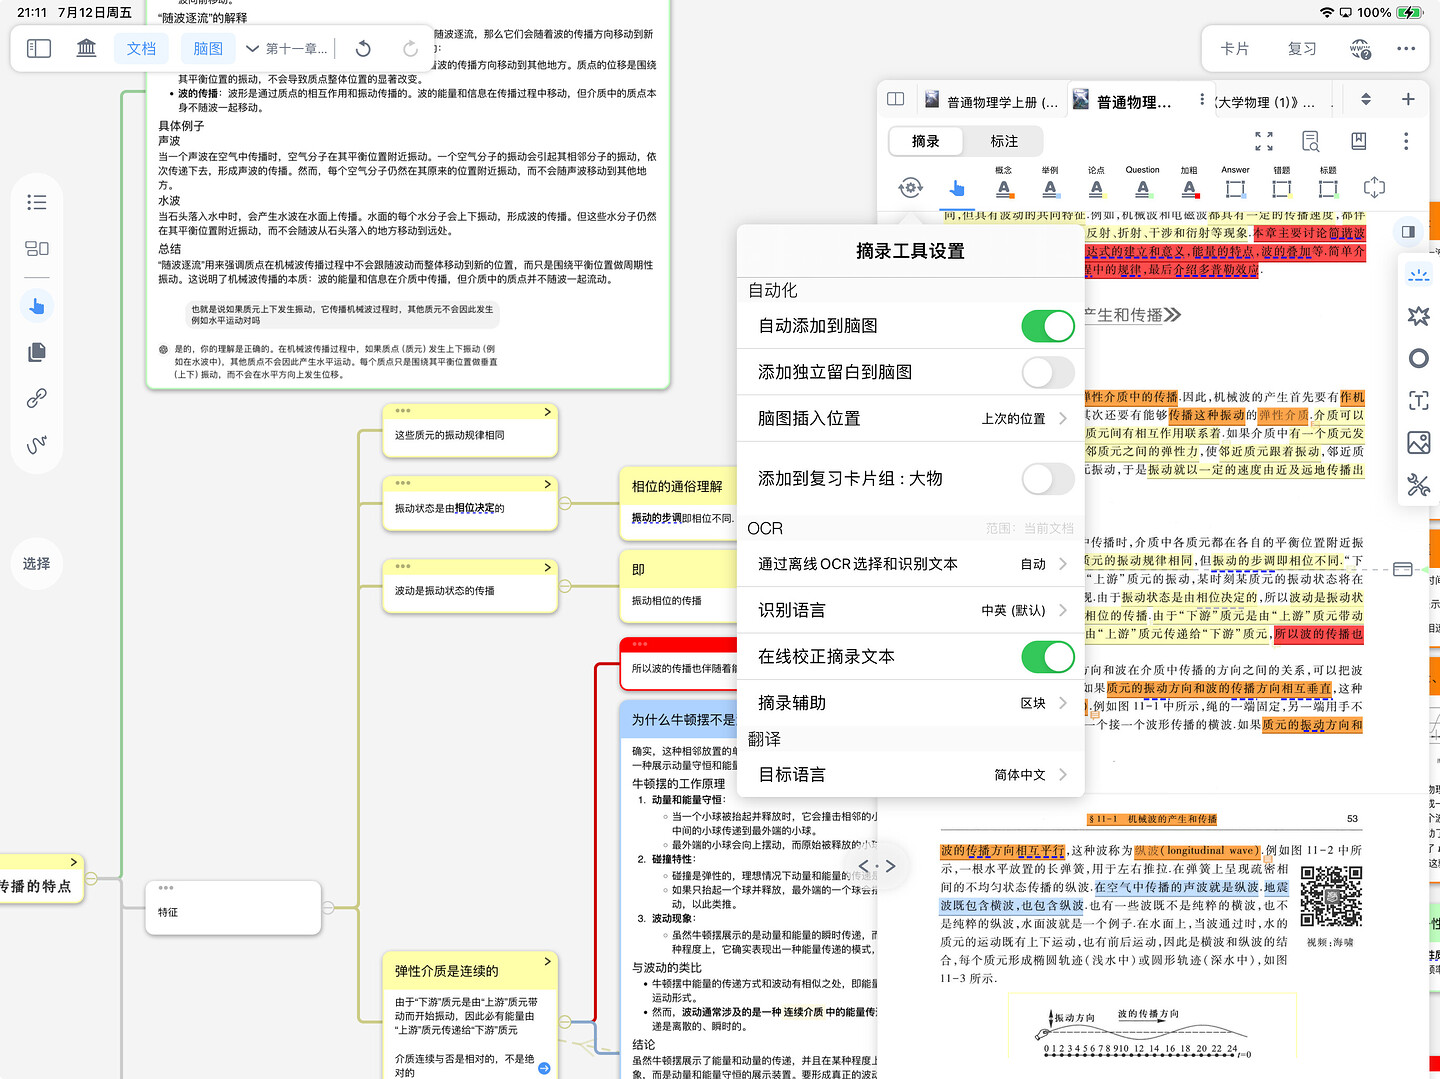1440x1079 pixels.
Task: Click the copy documents icon in left toolbar
Action: [37, 352]
